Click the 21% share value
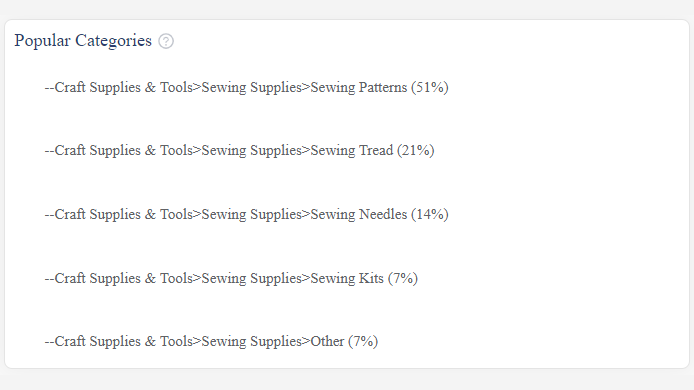The image size is (694, 390). [416, 151]
